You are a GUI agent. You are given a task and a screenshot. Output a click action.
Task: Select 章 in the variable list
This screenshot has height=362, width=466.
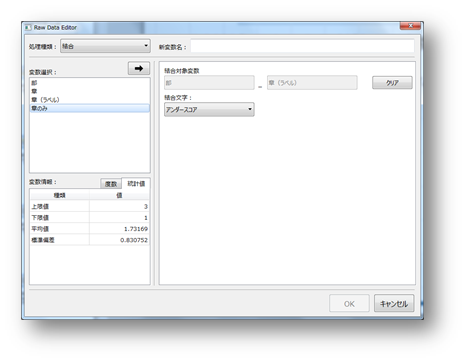coord(90,91)
